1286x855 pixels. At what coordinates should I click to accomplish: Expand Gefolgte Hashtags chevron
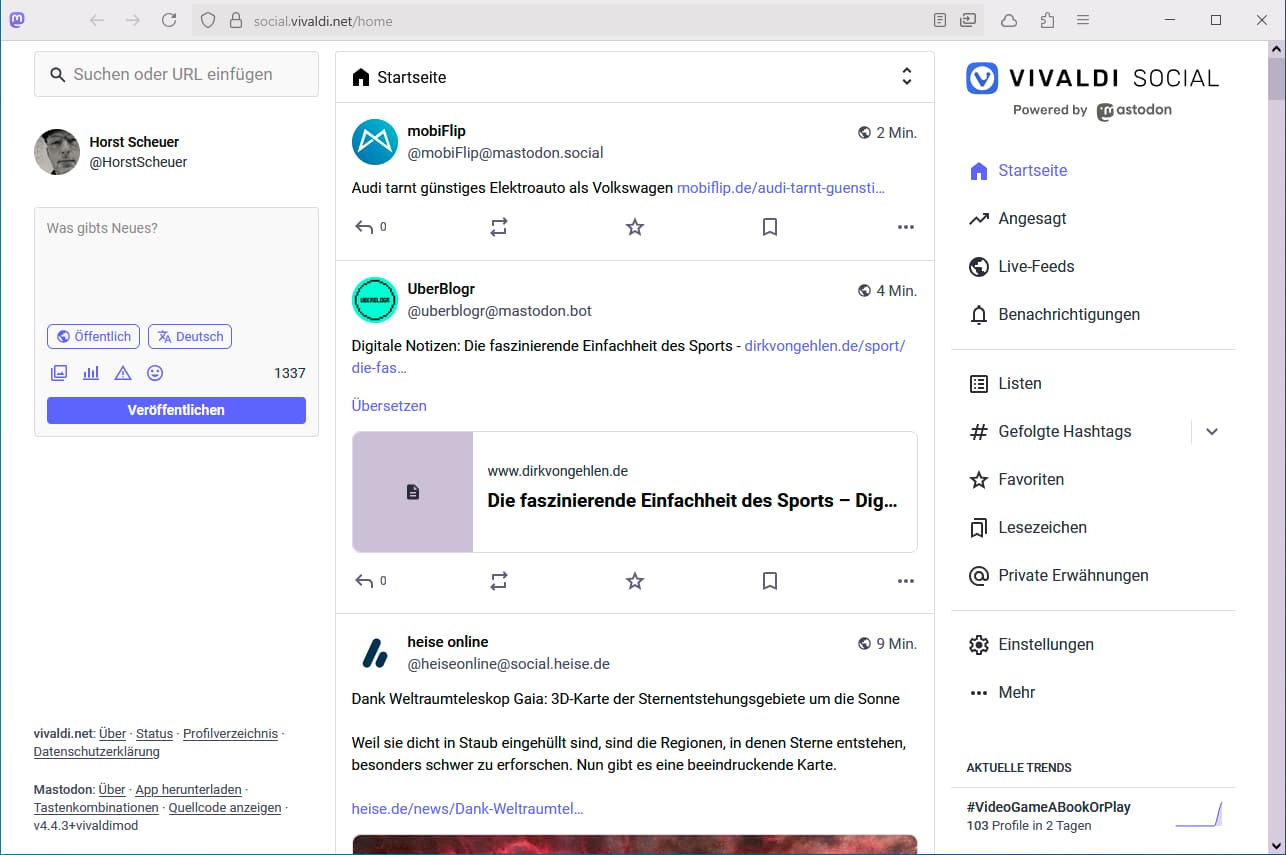point(1212,431)
